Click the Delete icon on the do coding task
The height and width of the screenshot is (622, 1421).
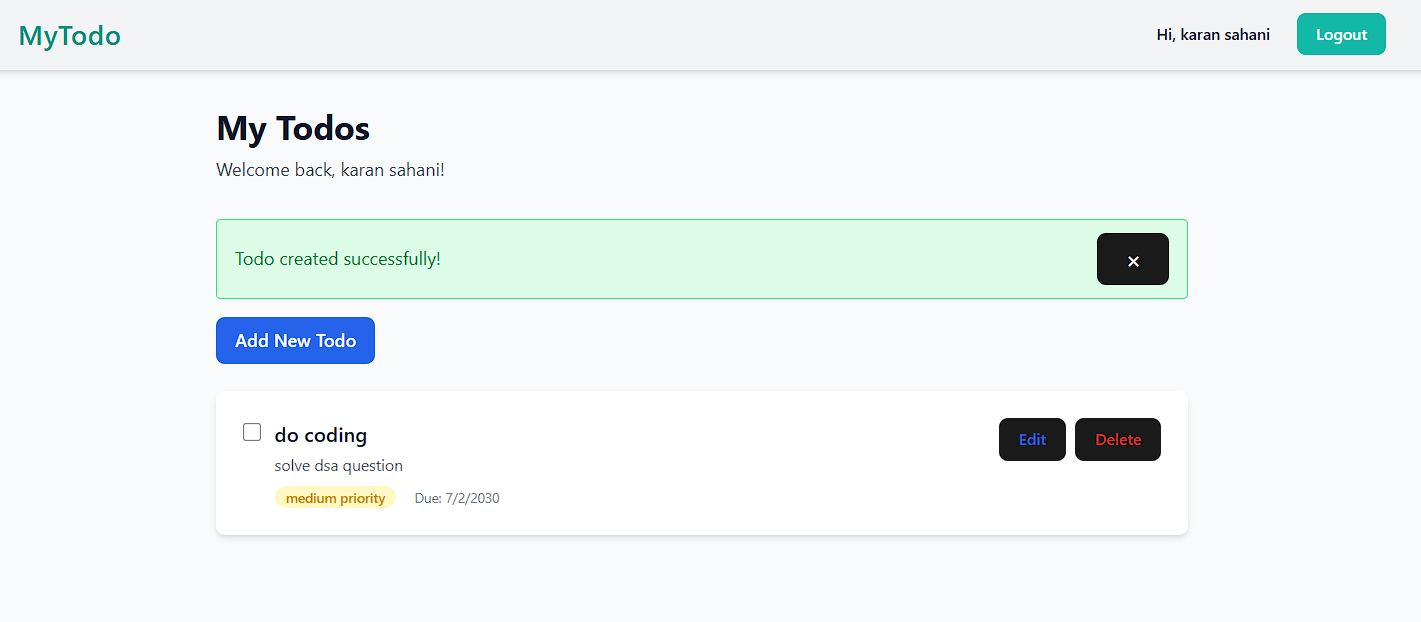1117,439
